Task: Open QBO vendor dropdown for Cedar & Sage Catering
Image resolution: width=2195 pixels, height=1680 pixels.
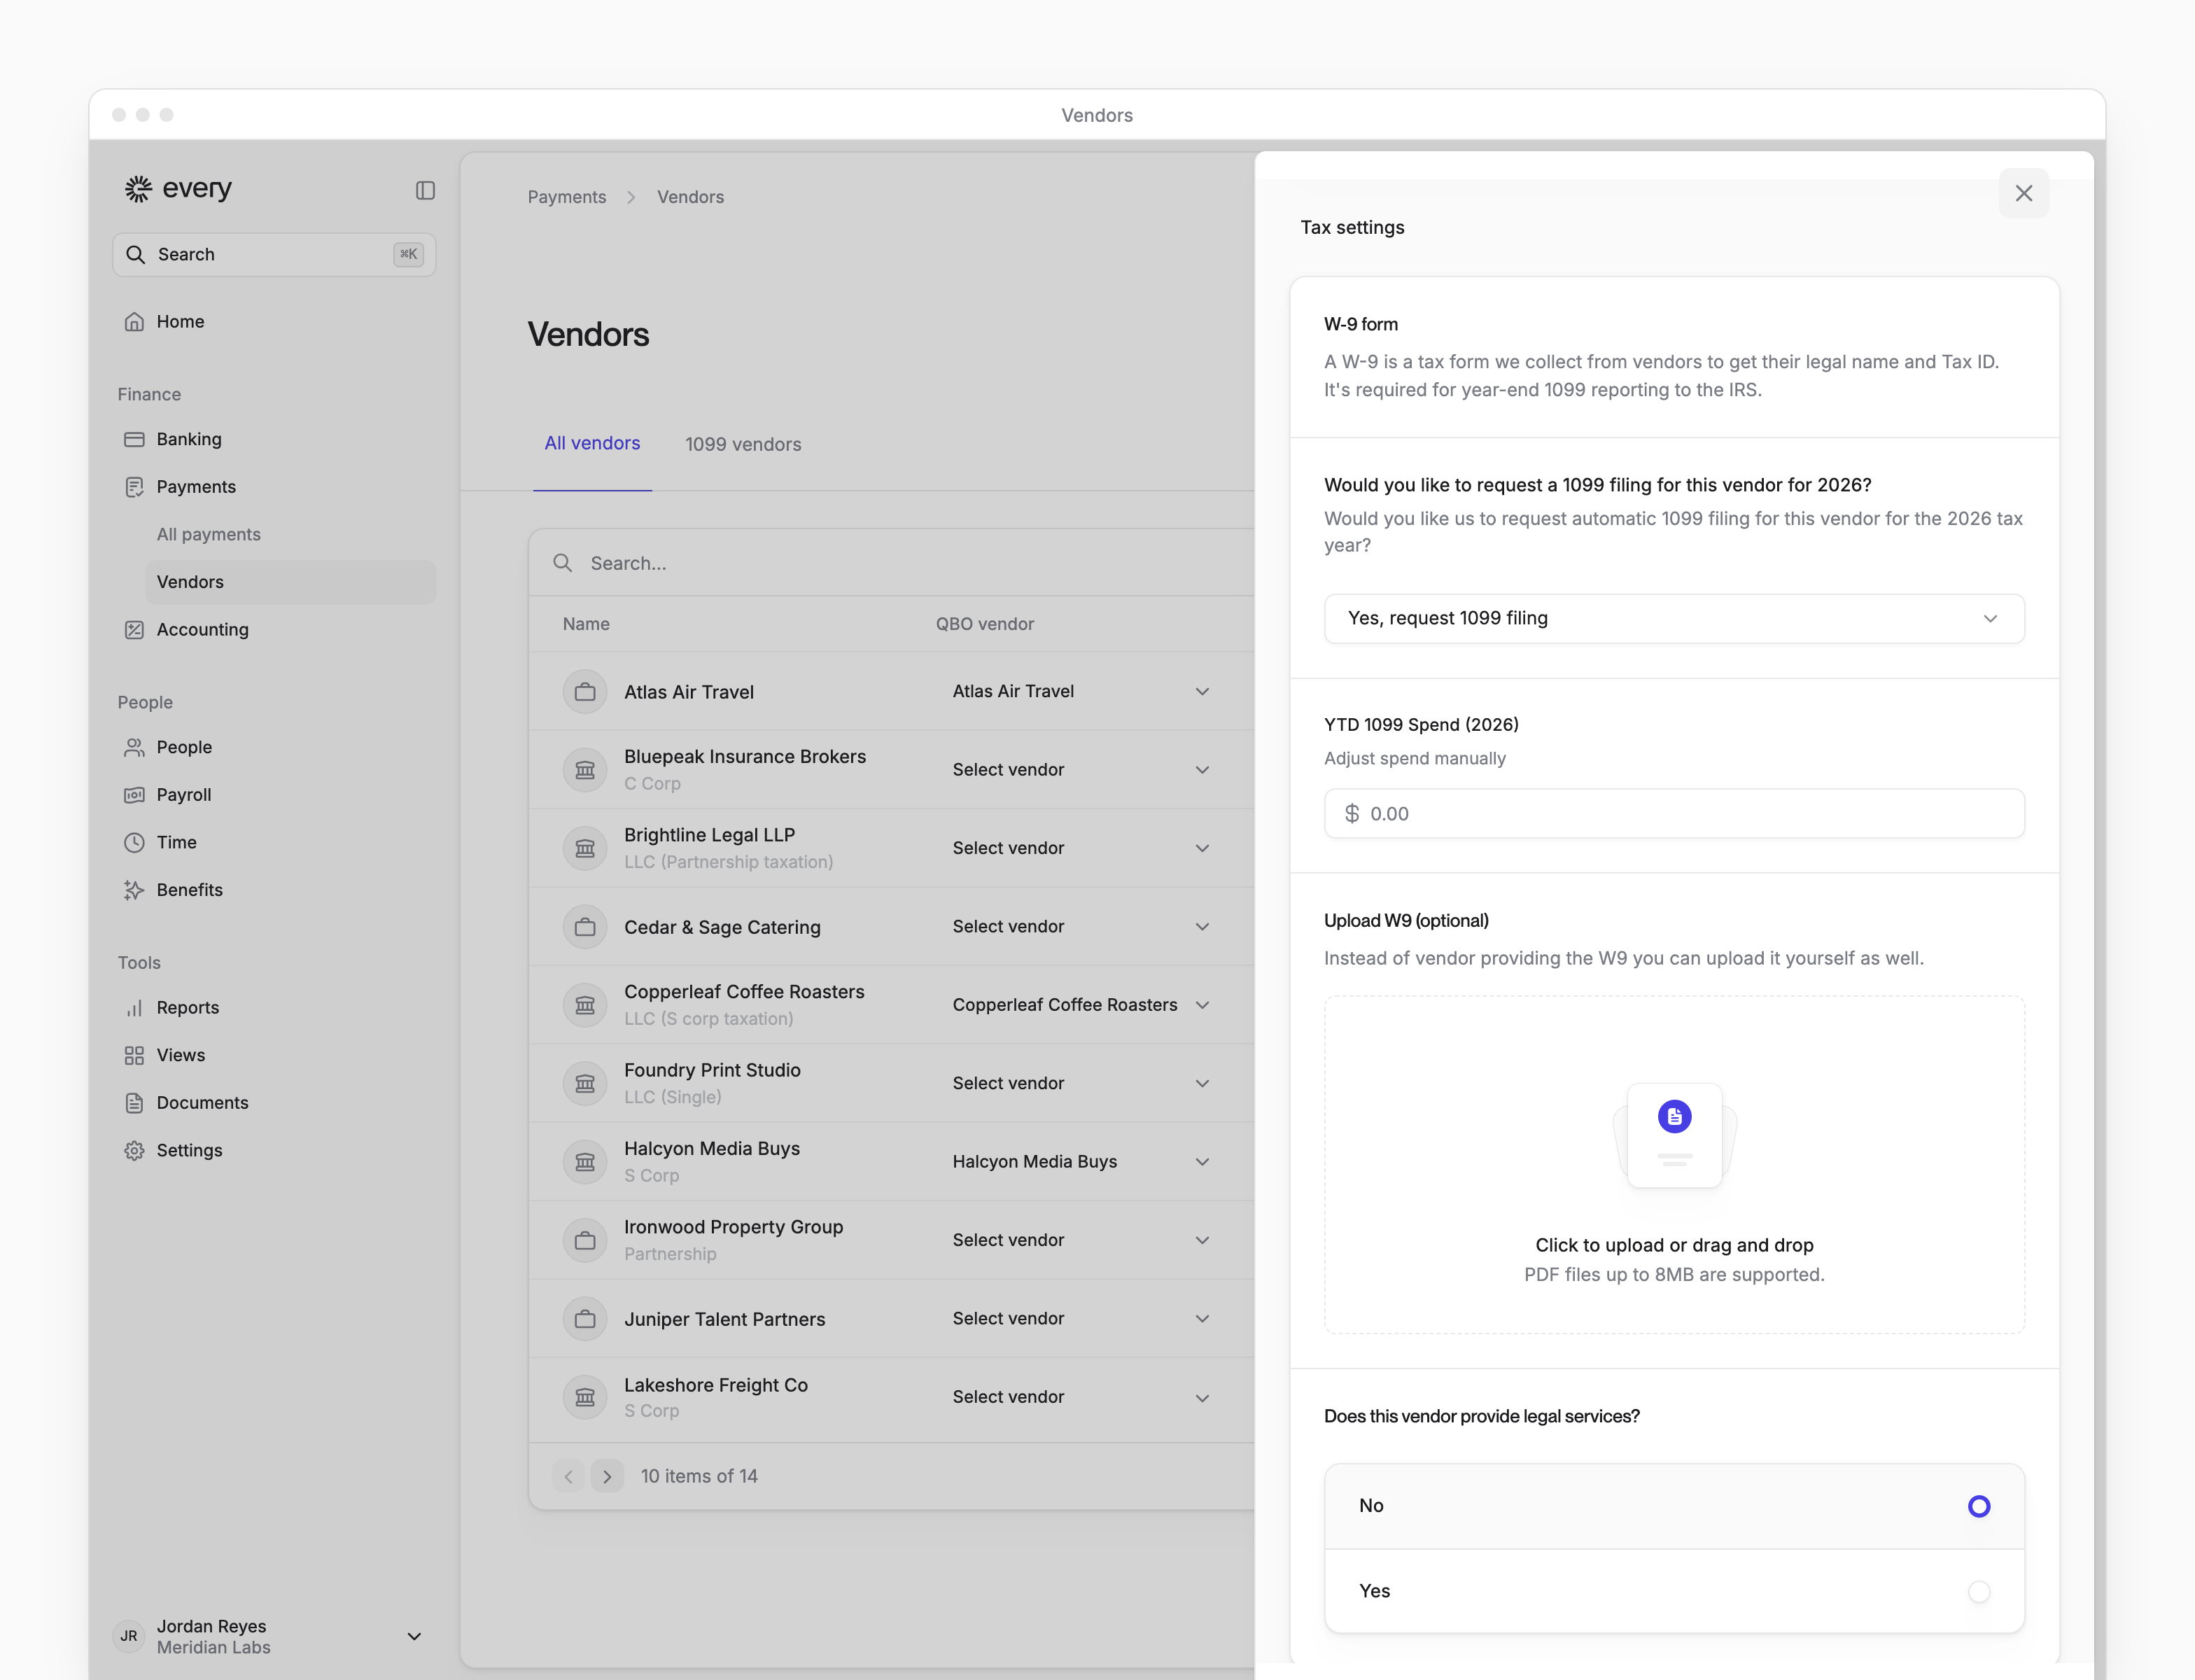Action: click(x=1082, y=927)
